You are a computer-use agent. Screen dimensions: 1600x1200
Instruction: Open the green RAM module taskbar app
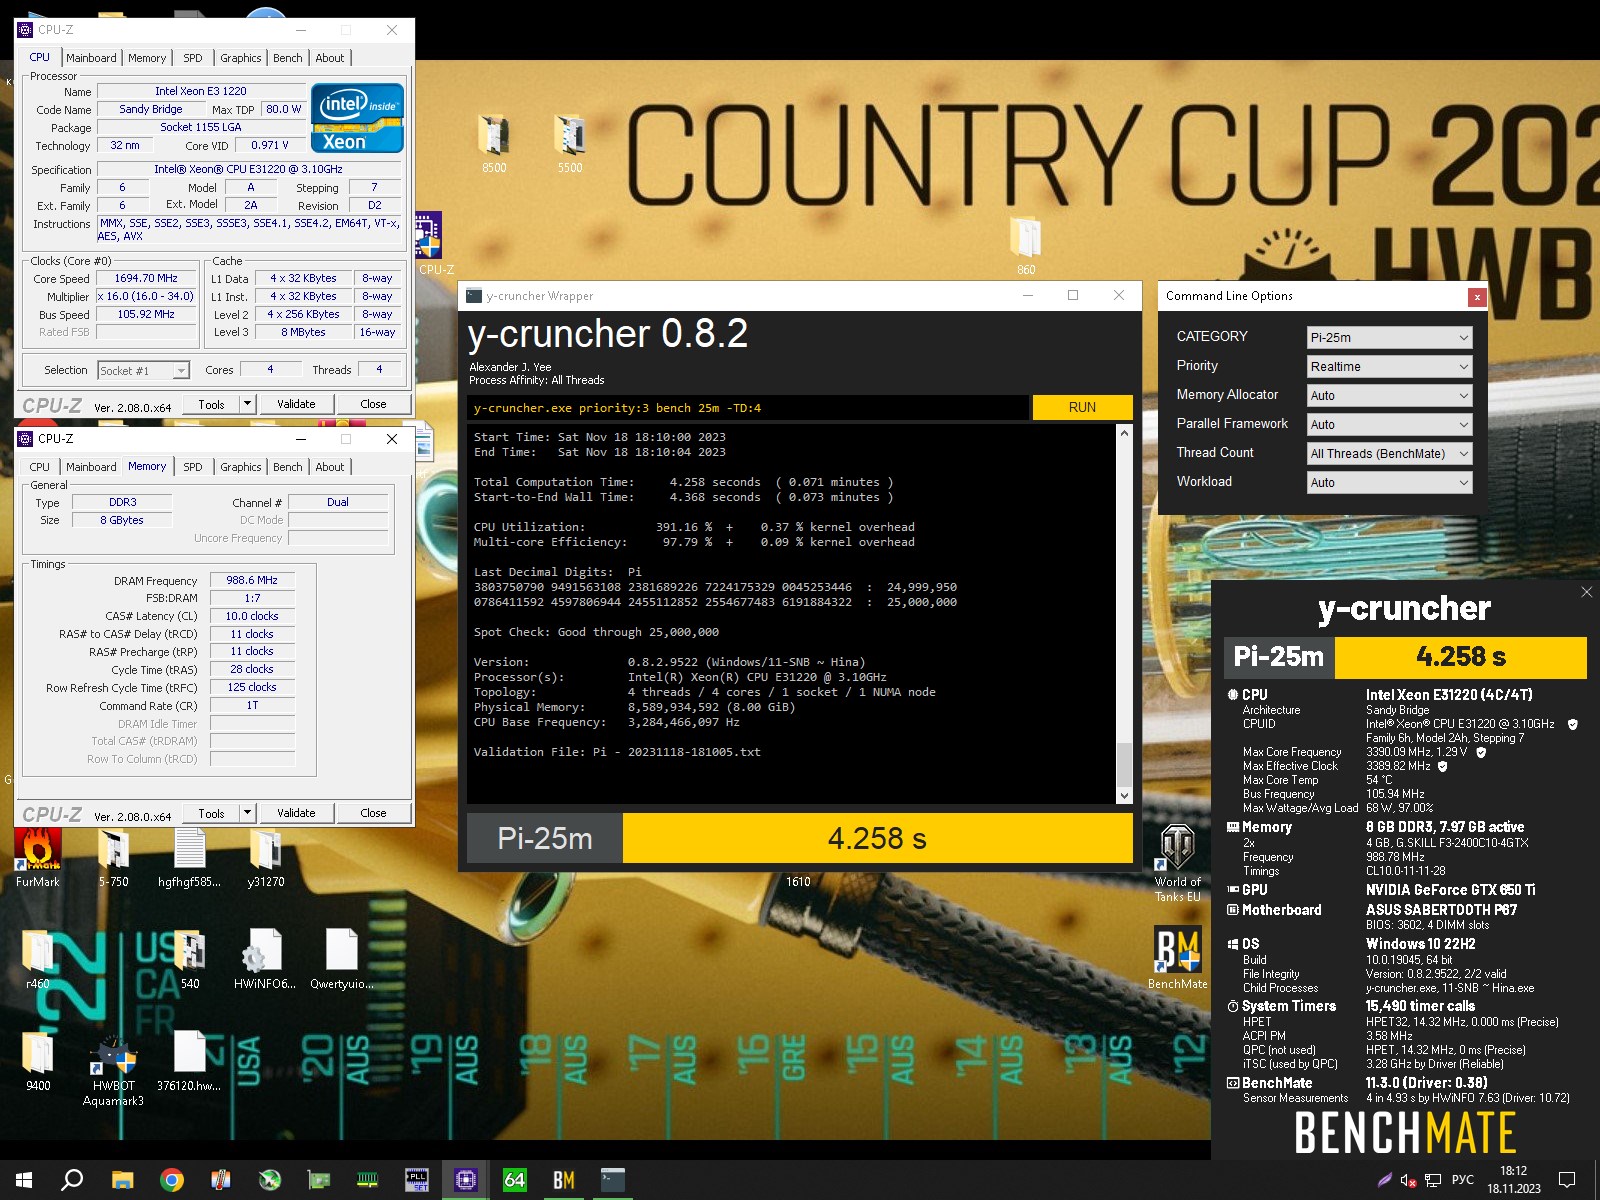coord(368,1180)
